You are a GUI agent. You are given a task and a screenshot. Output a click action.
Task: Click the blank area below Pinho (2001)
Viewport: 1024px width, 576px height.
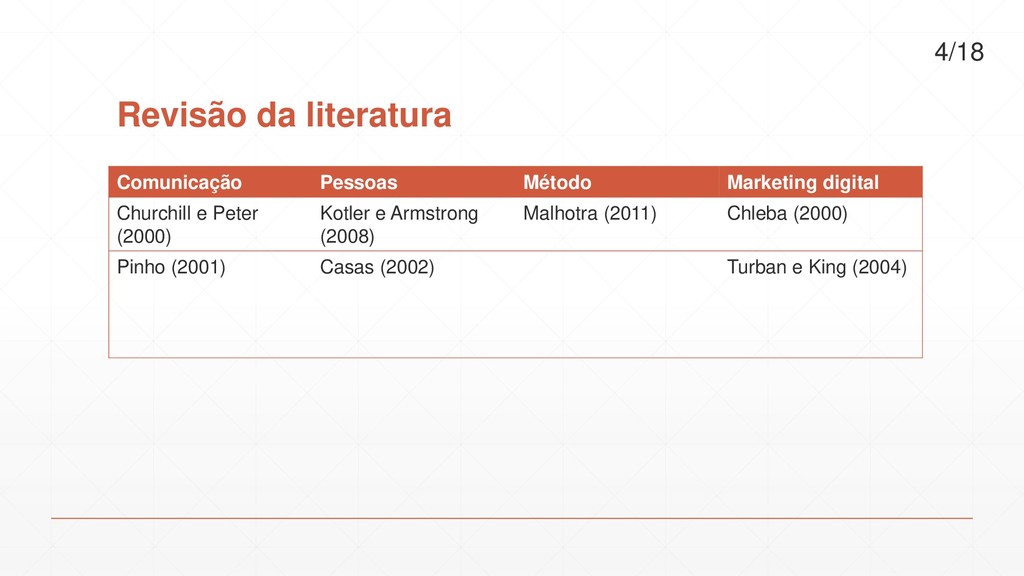[210, 319]
